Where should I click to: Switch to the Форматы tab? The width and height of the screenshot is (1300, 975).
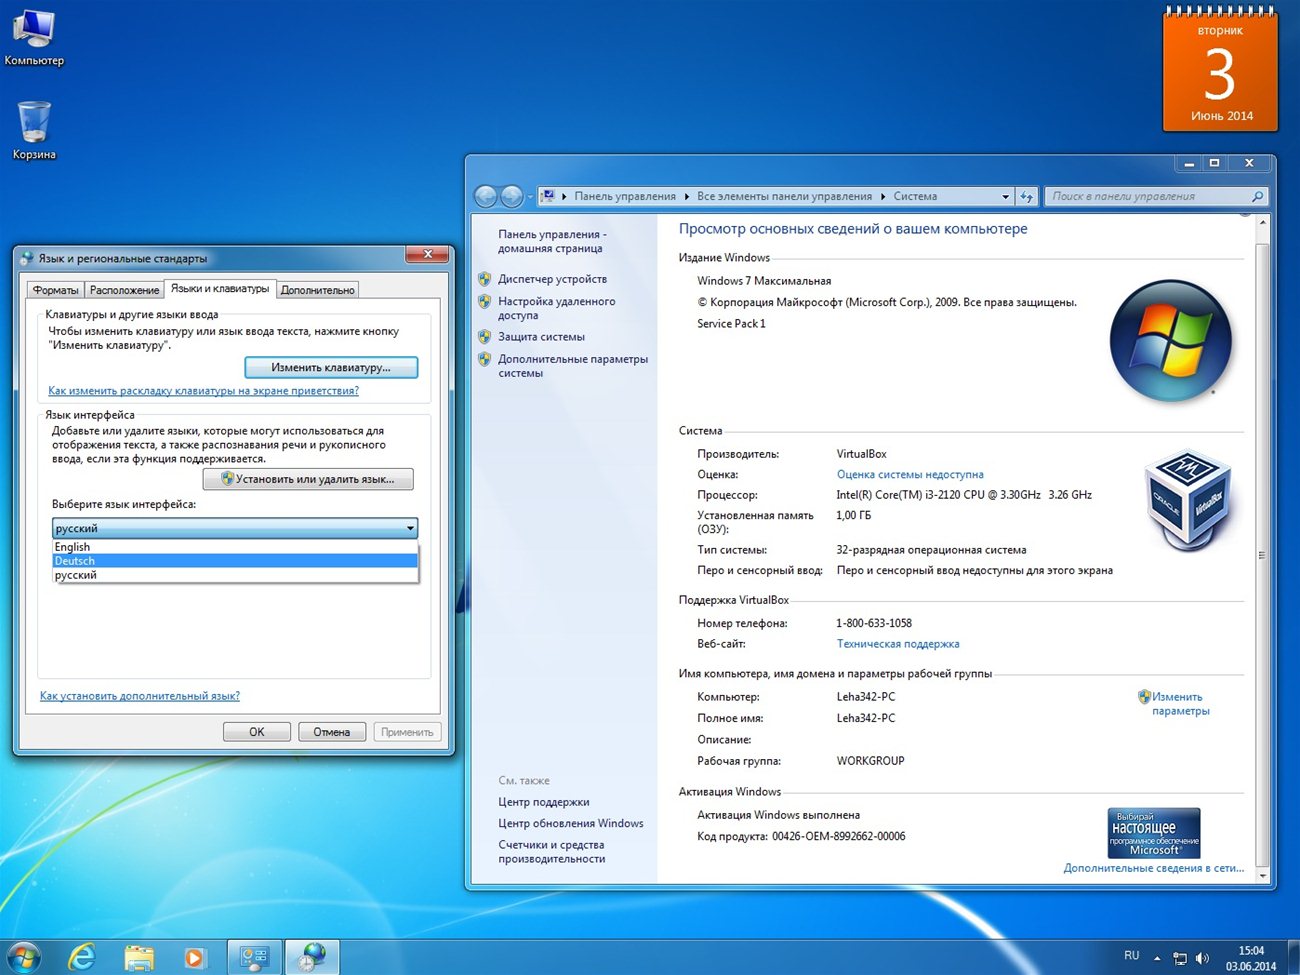point(55,289)
